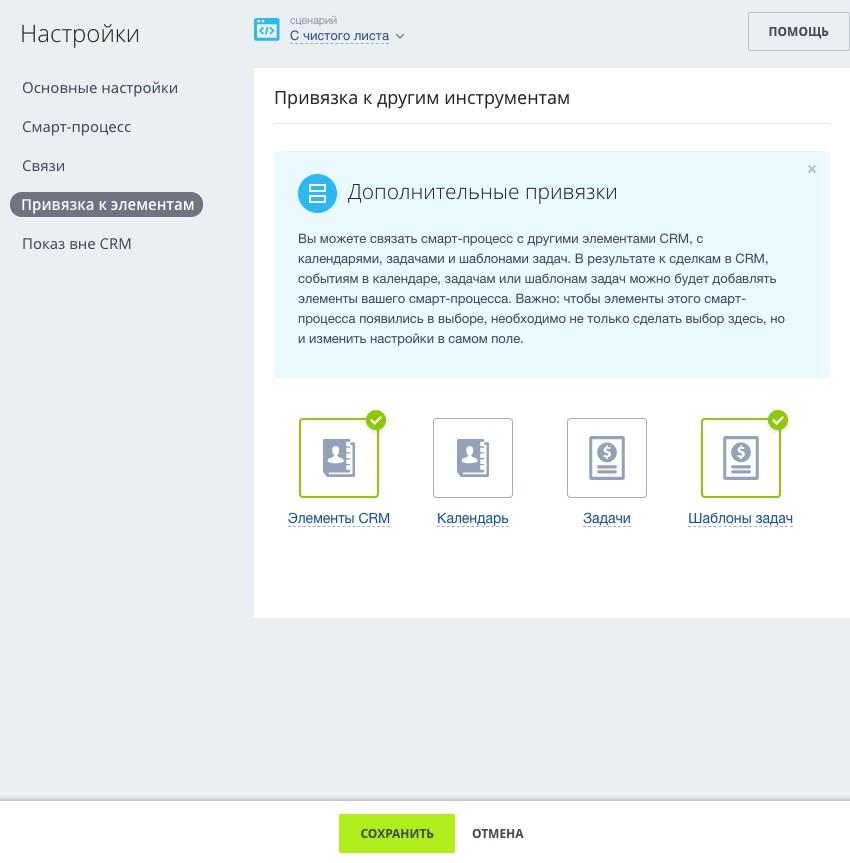The image size is (850, 863).
Task: Click the scenario code window icon
Action: tap(266, 30)
